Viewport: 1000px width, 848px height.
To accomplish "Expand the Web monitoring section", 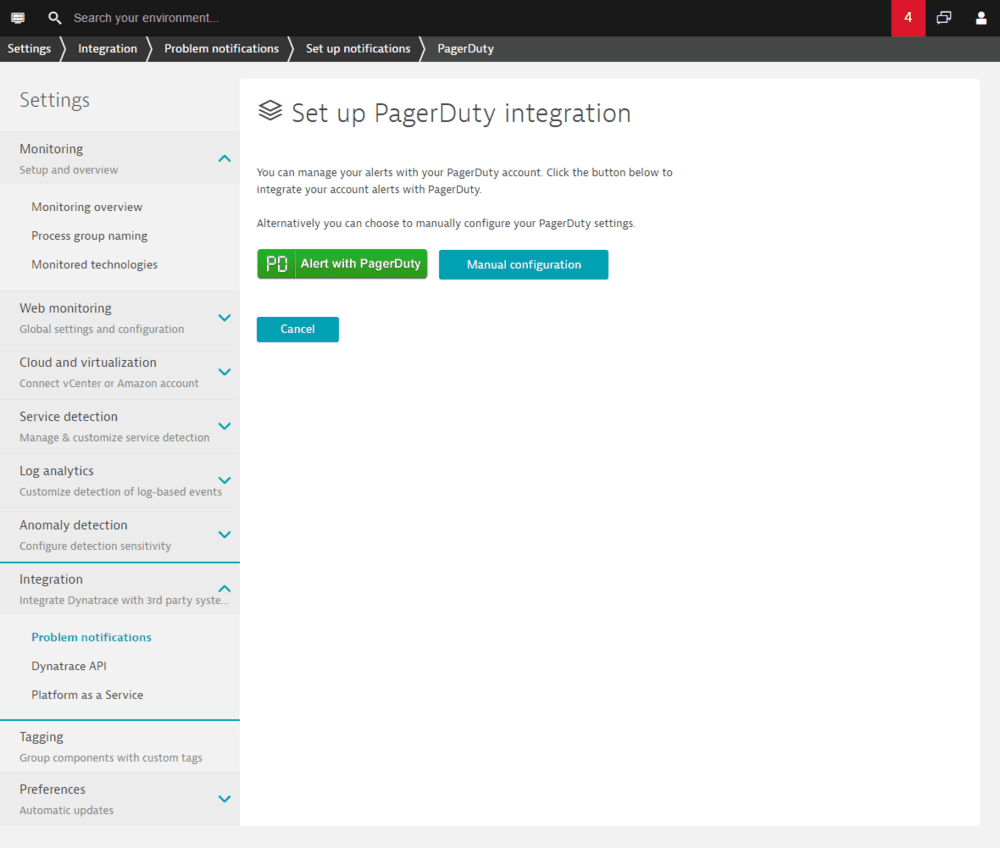I will pos(224,317).
